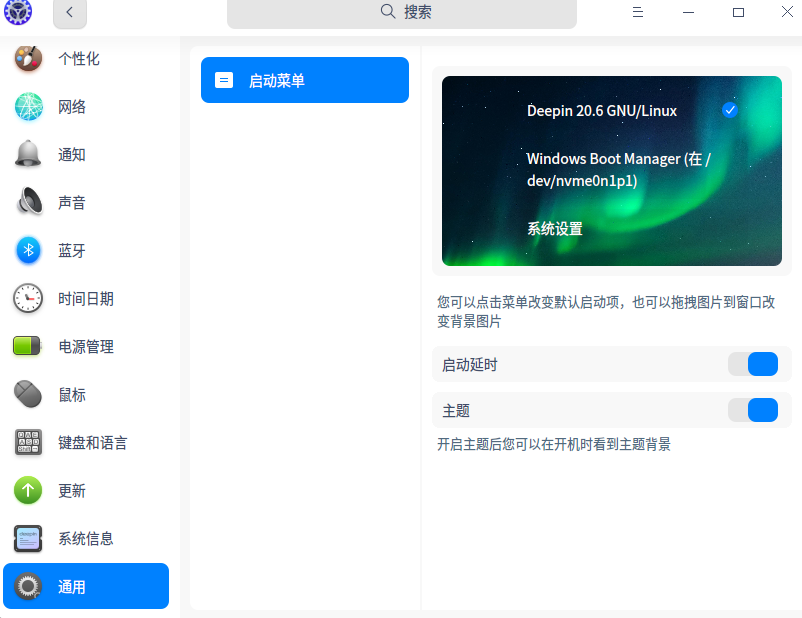Image resolution: width=802 pixels, height=618 pixels.
Task: Click the aurora boot background preview
Action: tap(612, 171)
